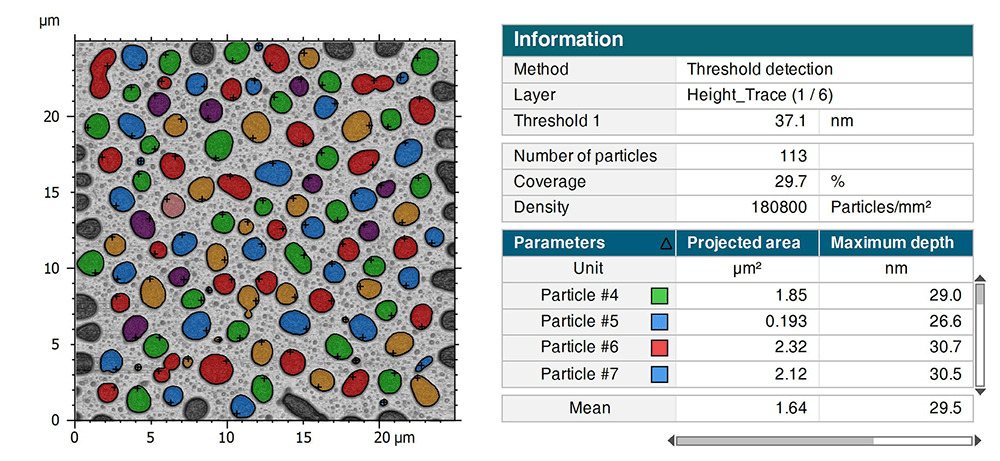
Task: Click the horizontal scrollbar right arrow
Action: [x=976, y=441]
